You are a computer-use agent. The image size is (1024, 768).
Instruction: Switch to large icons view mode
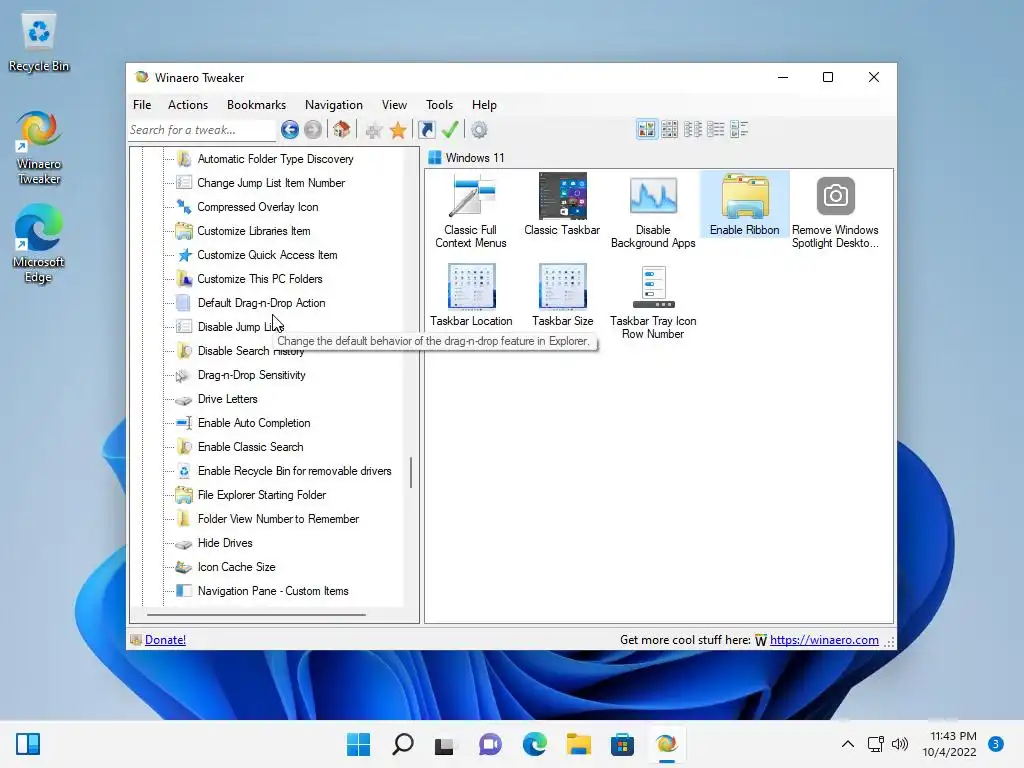point(647,129)
